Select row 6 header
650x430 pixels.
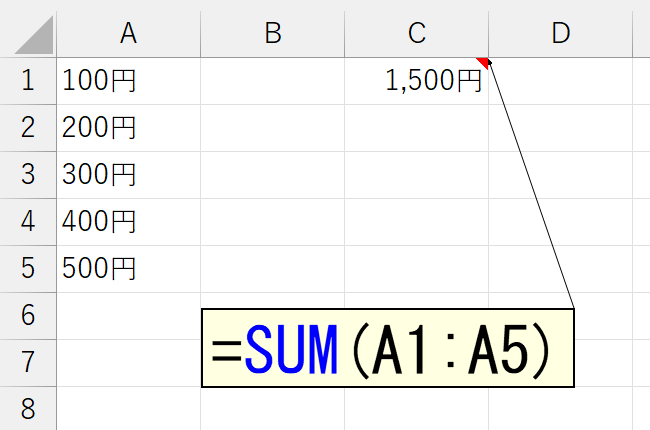(x=28, y=316)
